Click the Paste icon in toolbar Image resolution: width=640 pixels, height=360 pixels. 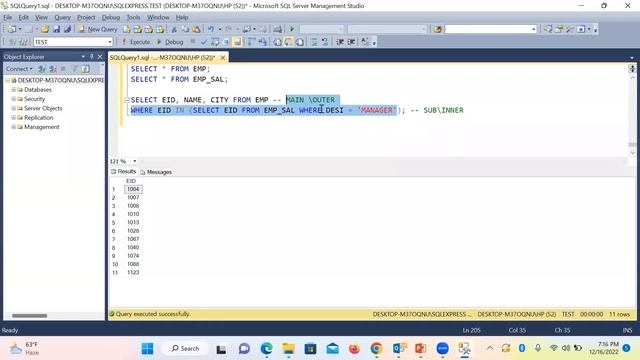[x=196, y=29]
